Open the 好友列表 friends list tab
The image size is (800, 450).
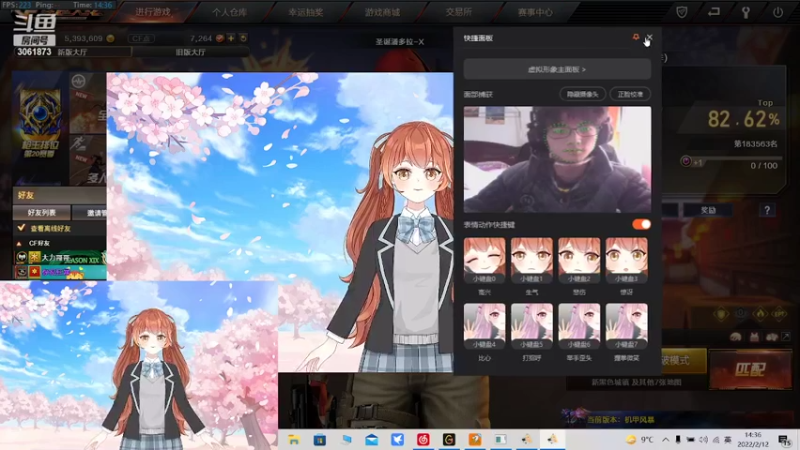click(x=42, y=212)
